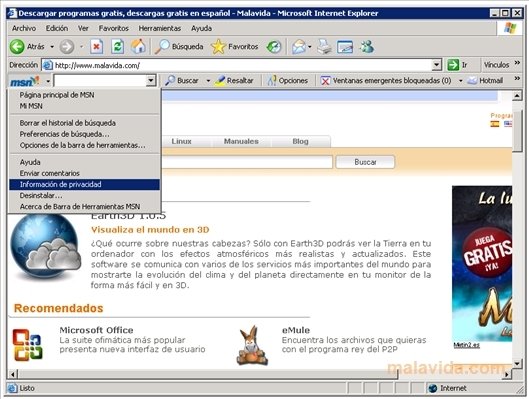
Task: Select Opciones de la barra de herramientas…
Action: [x=84, y=145]
